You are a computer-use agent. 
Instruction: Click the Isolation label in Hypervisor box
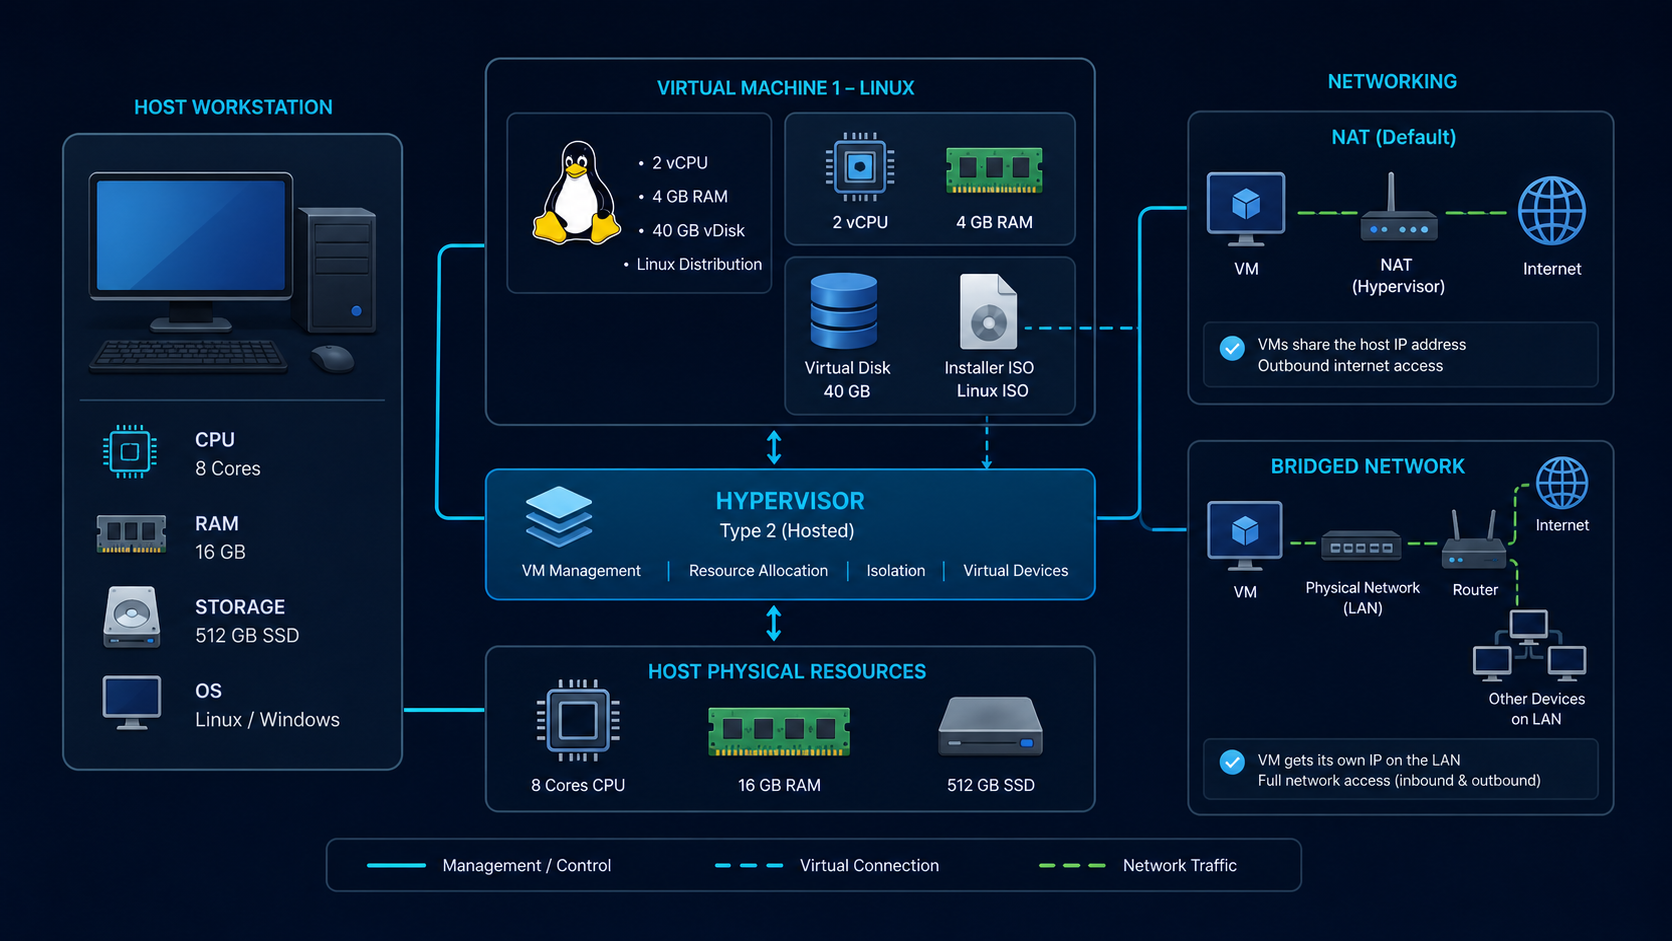(x=895, y=571)
